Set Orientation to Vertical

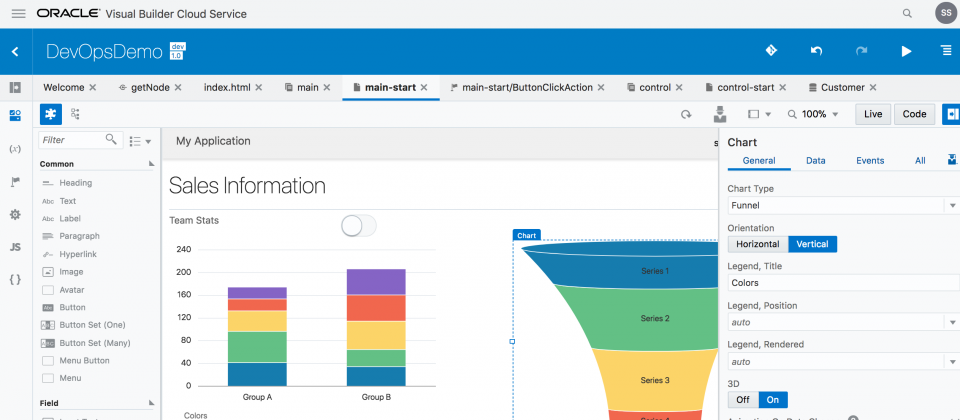812,244
